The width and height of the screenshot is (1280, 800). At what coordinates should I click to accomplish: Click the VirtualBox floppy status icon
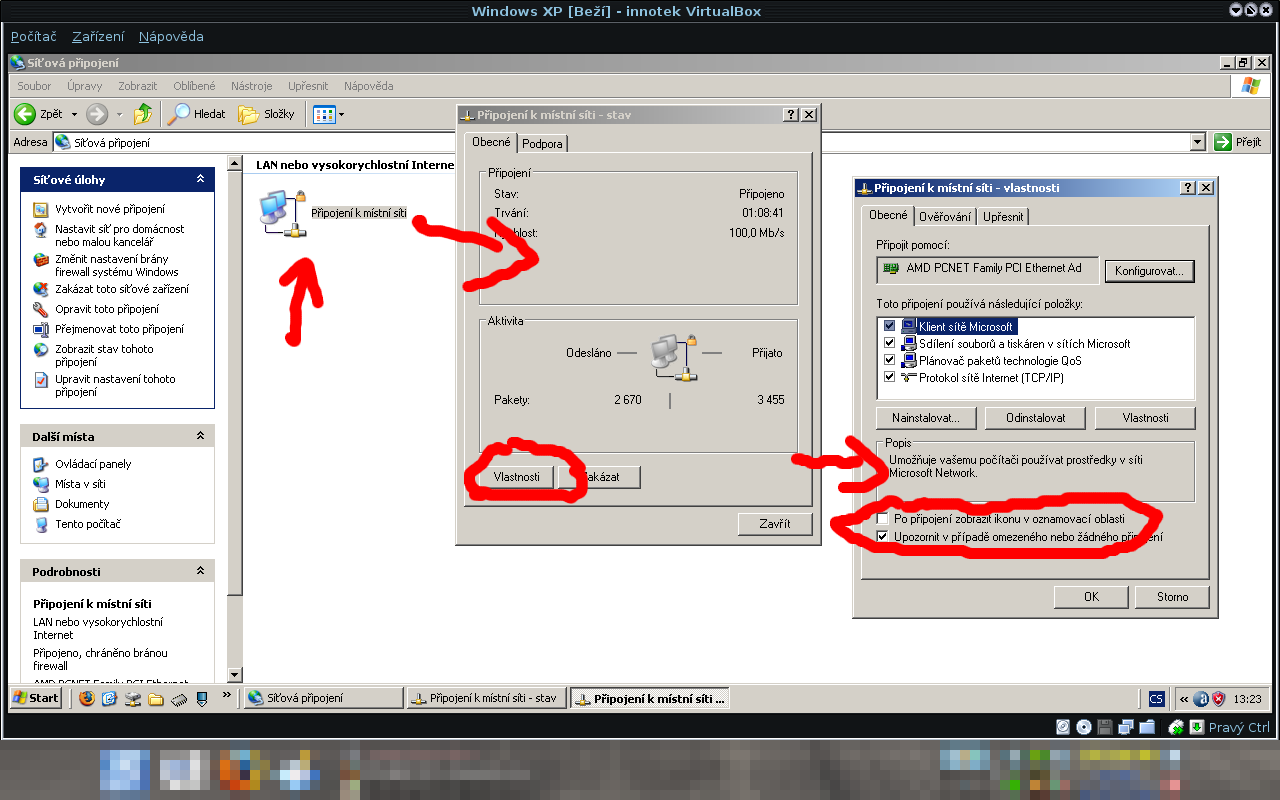(1105, 727)
